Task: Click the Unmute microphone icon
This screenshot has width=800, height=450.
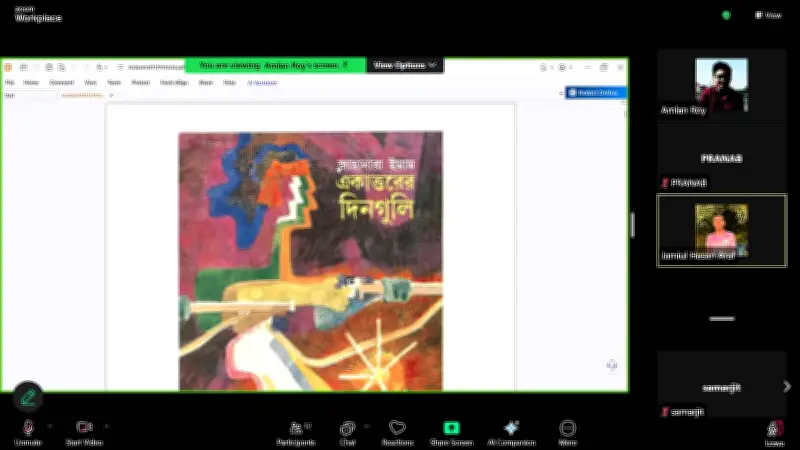Action: coord(27,428)
